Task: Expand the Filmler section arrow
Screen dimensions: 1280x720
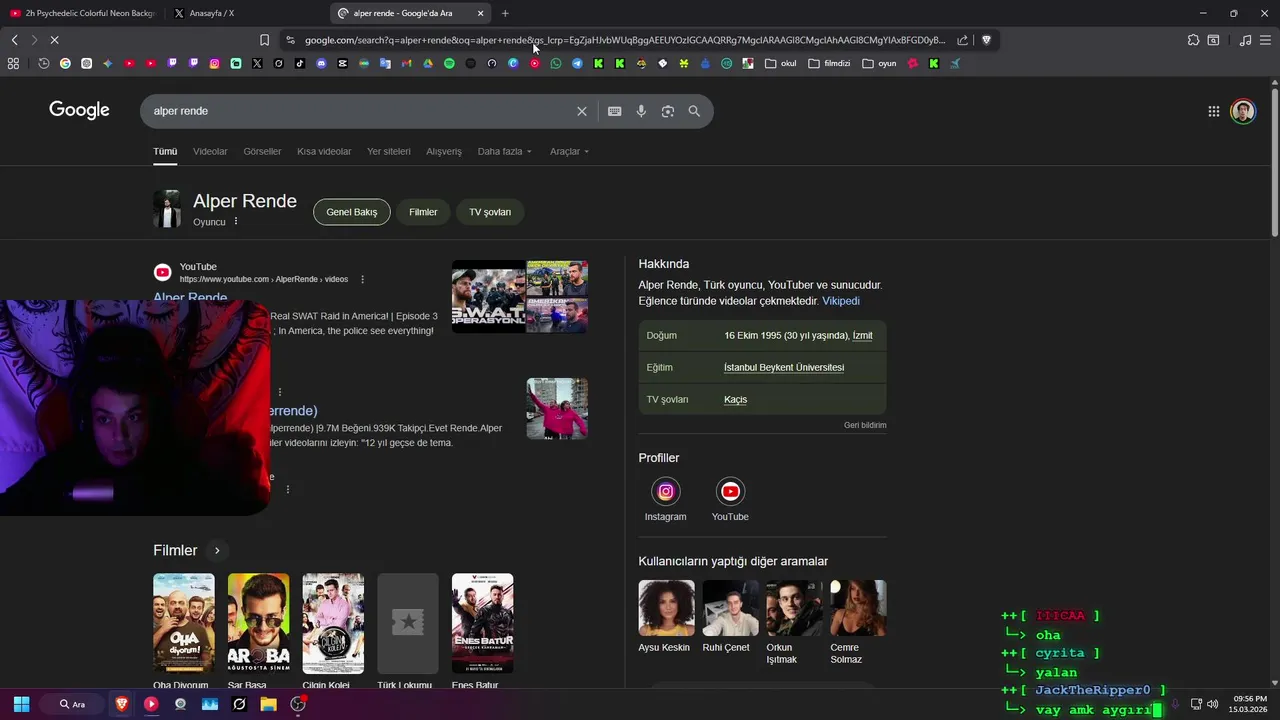Action: point(217,550)
